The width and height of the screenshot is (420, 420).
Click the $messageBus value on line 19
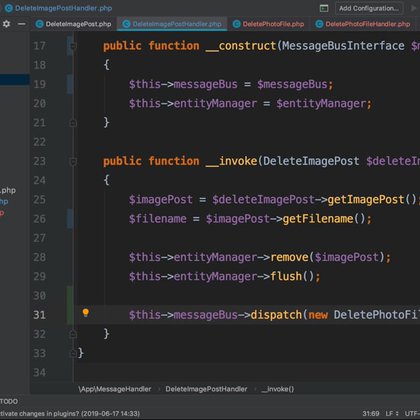(292, 84)
